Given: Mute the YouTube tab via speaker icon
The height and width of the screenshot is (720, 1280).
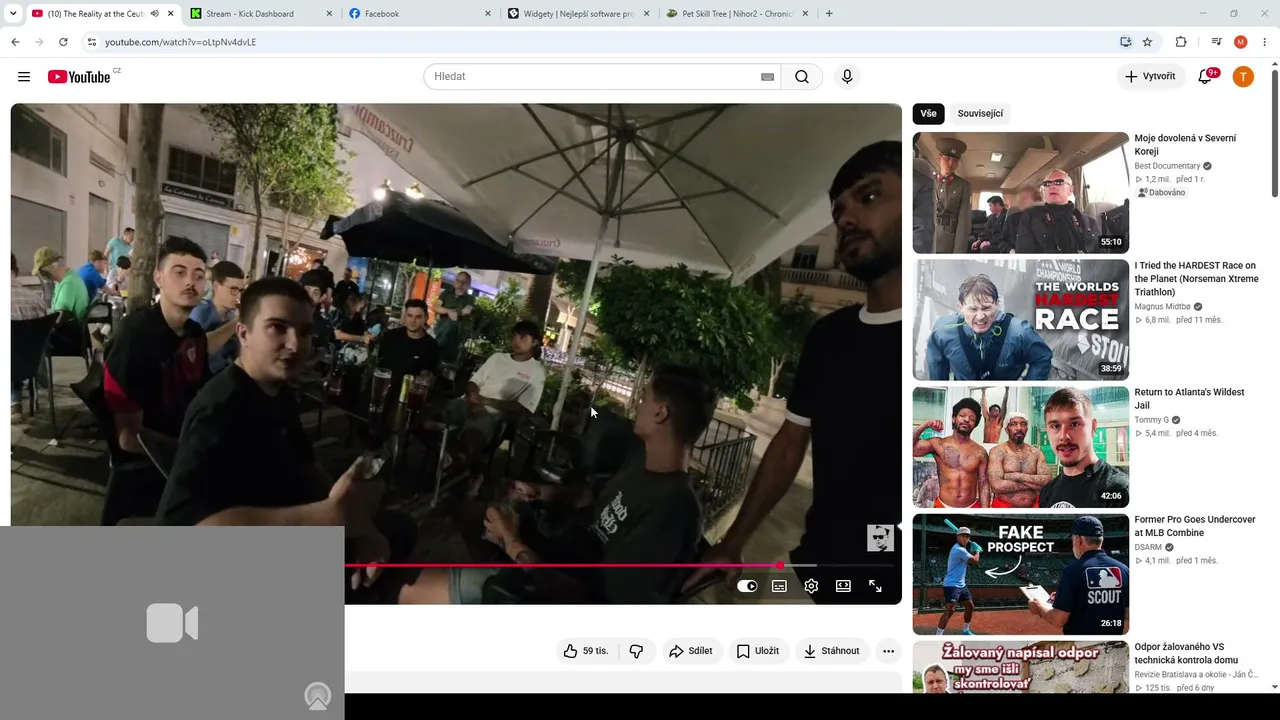Looking at the screenshot, I should [x=154, y=14].
